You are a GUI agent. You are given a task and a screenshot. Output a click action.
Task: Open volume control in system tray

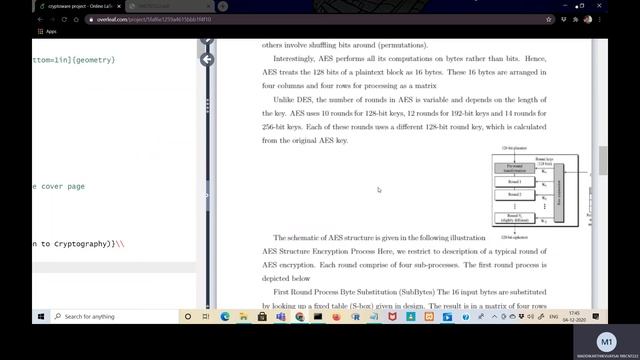(530, 316)
